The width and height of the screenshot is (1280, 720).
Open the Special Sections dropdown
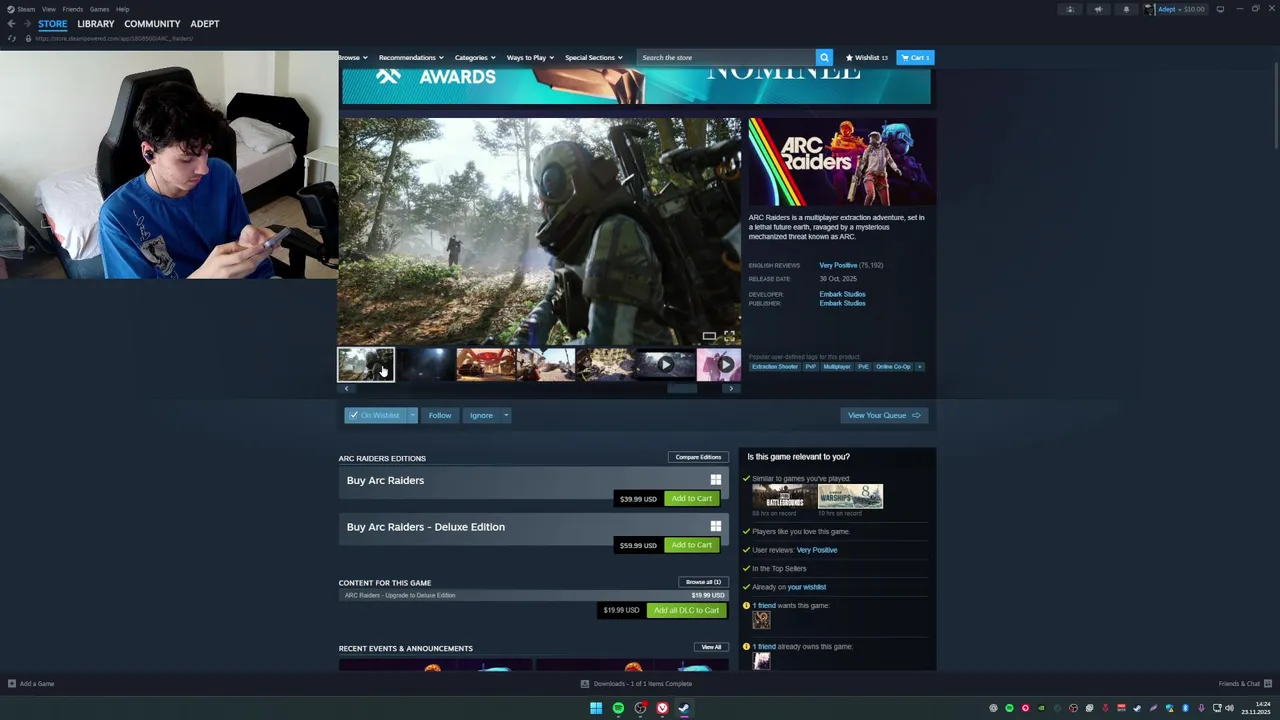(x=594, y=57)
